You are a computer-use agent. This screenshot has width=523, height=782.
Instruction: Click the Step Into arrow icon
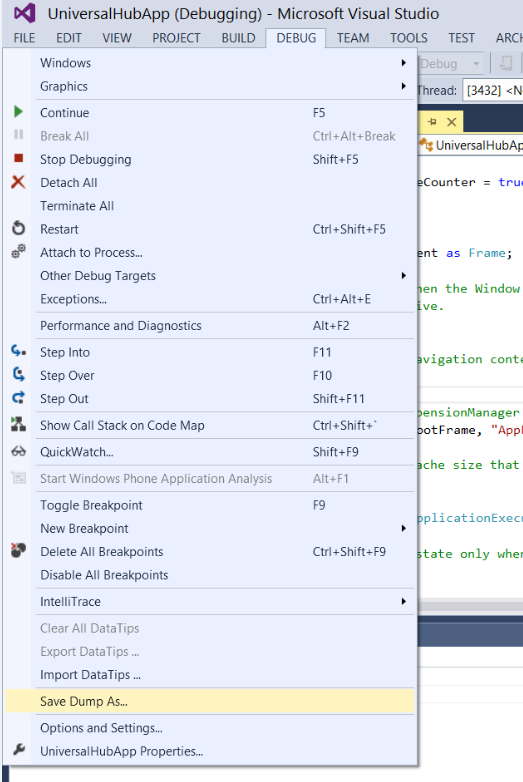(x=18, y=351)
